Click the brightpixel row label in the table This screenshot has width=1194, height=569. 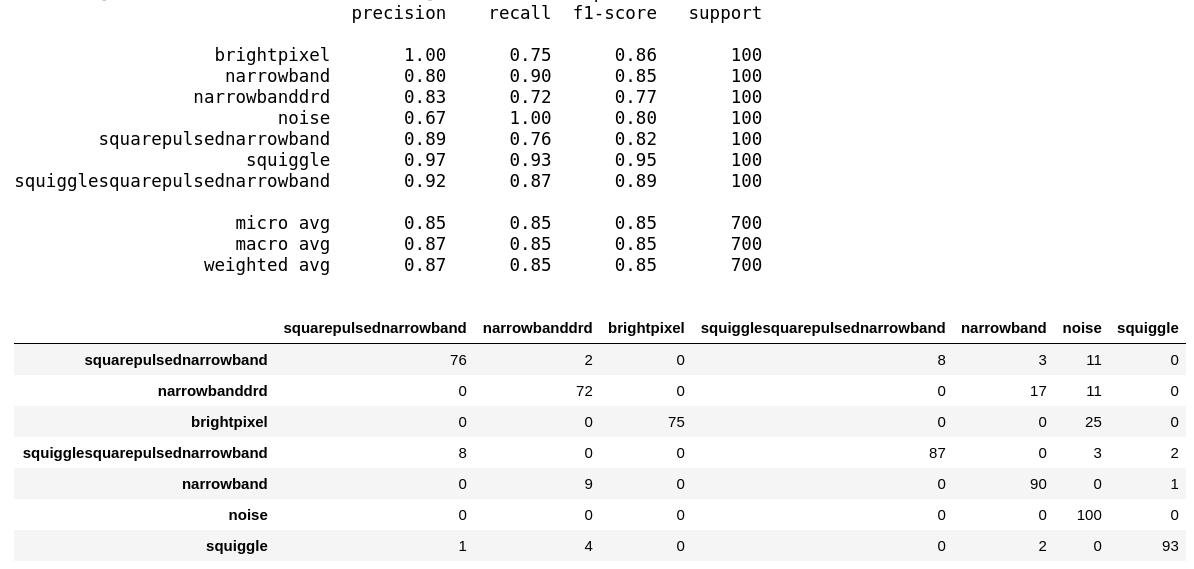pos(229,422)
